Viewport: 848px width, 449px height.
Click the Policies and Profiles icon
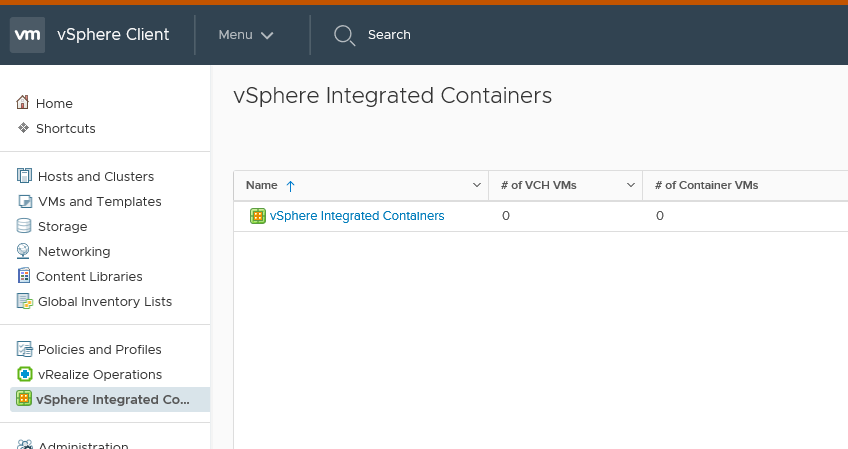click(24, 349)
